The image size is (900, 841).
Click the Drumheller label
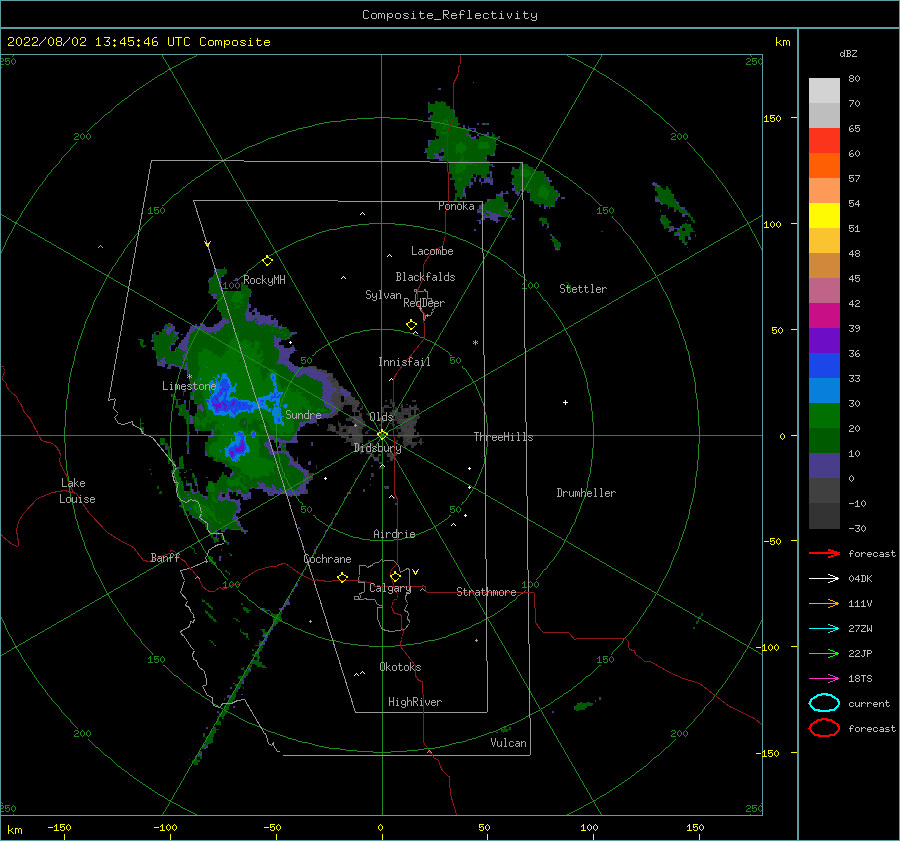coord(586,493)
